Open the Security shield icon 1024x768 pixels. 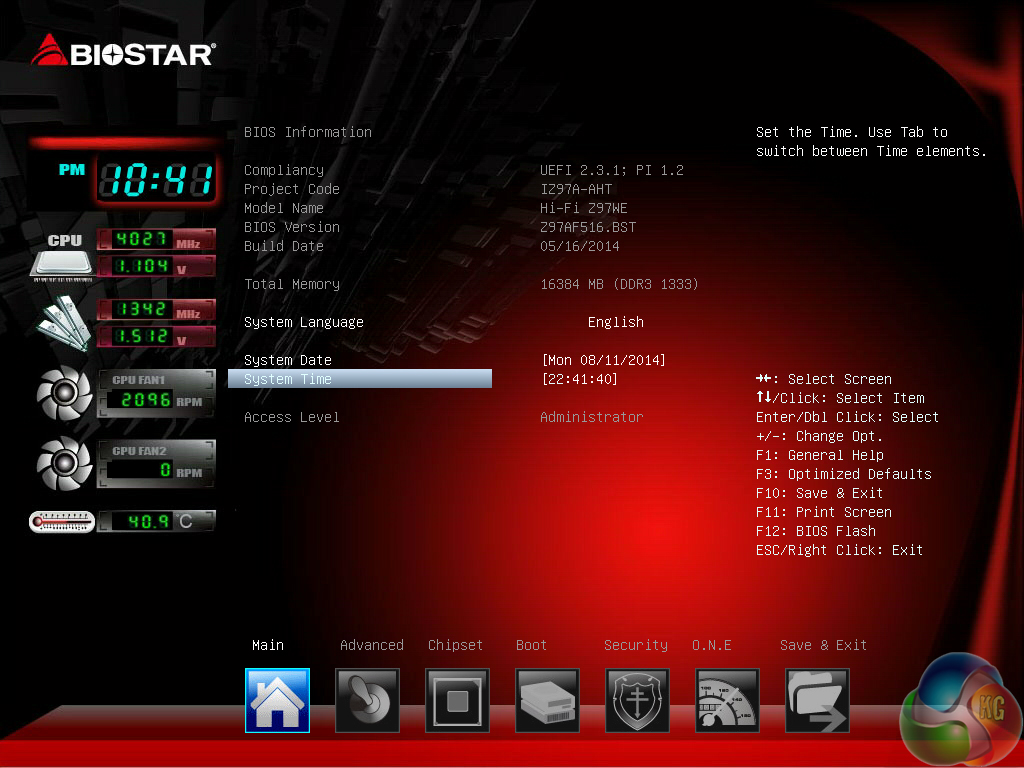tap(637, 700)
